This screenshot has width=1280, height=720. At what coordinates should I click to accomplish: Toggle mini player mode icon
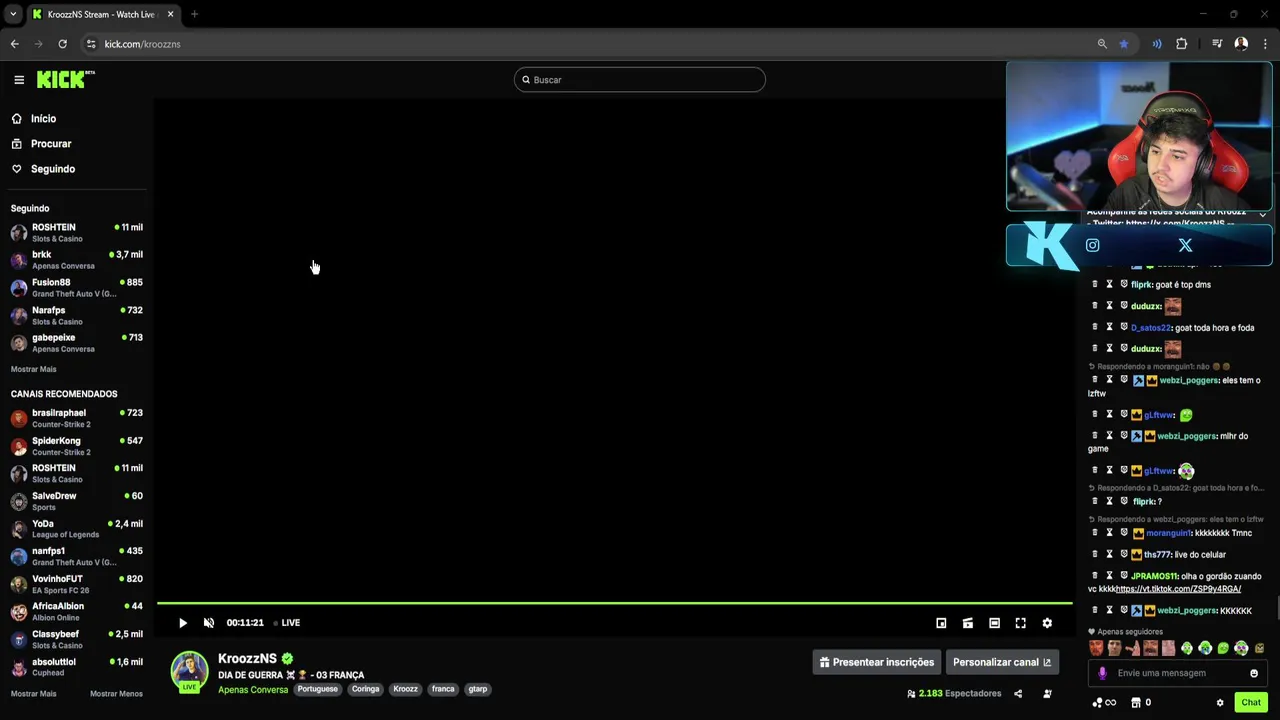tap(941, 623)
